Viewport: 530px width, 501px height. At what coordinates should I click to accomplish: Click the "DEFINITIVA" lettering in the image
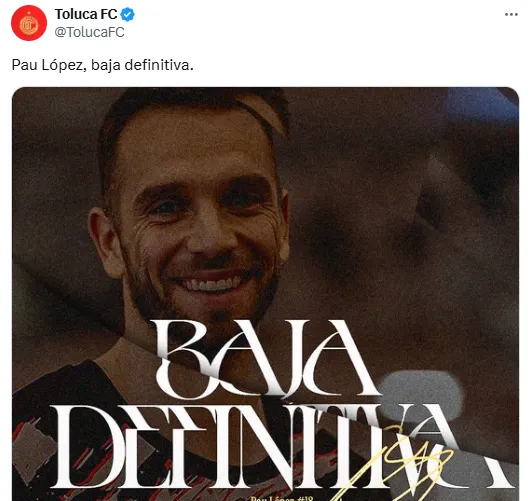pyautogui.click(x=284, y=446)
